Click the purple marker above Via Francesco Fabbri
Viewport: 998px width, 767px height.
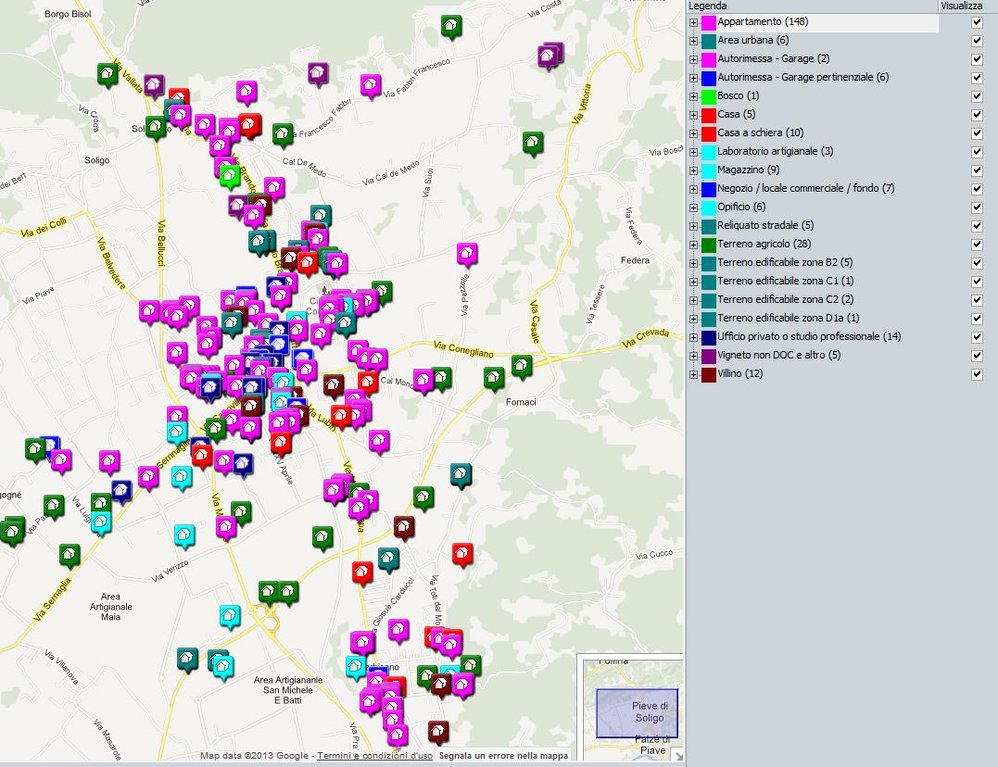click(318, 73)
